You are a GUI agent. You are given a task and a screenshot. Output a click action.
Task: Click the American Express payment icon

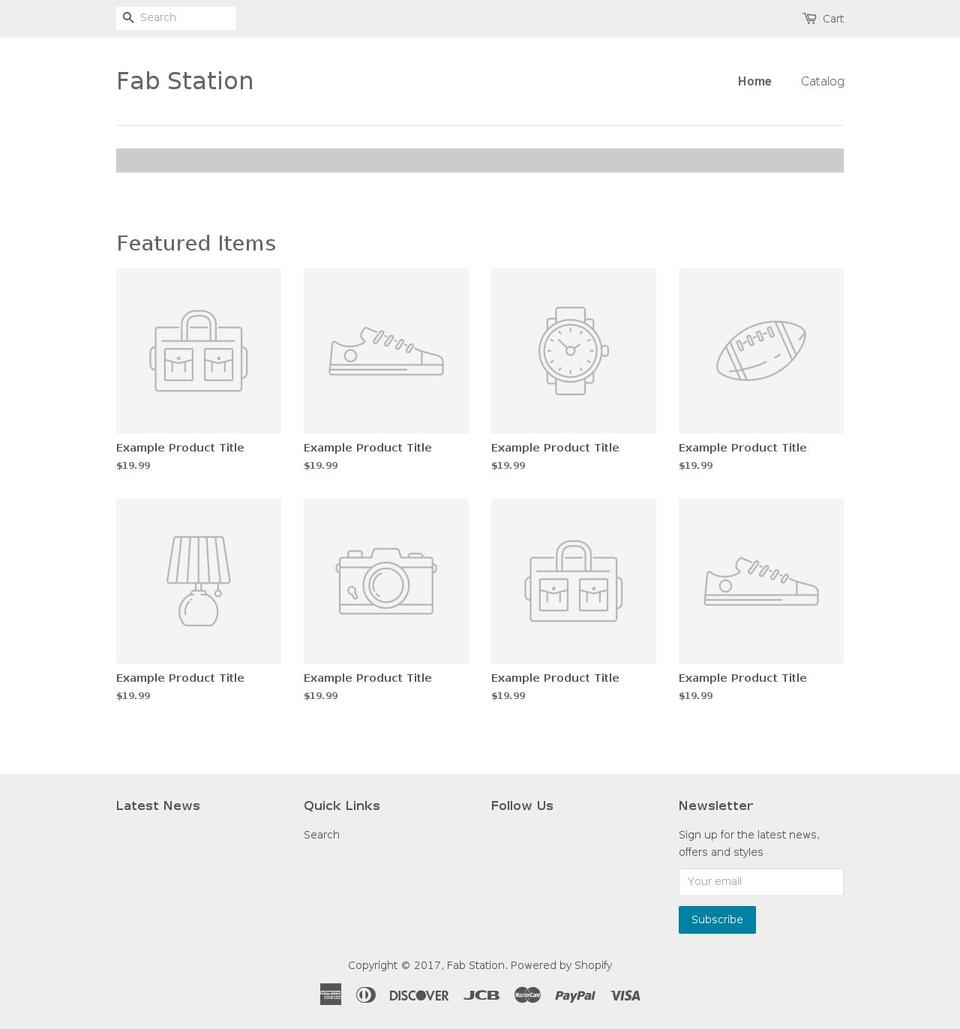[331, 994]
